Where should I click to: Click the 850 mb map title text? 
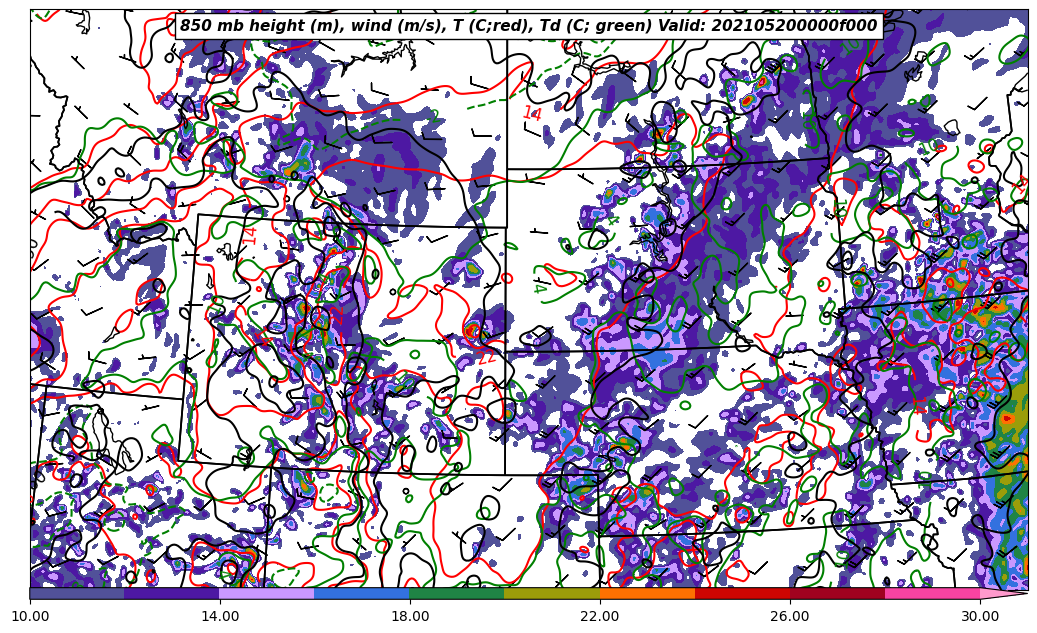coord(528,26)
